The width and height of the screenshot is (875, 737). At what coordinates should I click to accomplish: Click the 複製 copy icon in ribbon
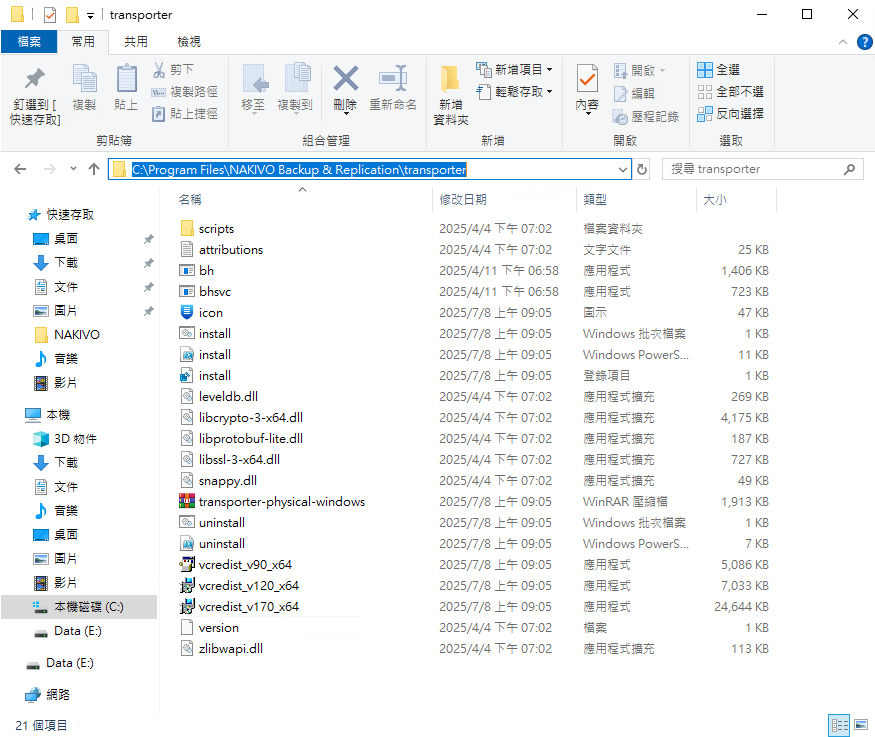tap(84, 78)
